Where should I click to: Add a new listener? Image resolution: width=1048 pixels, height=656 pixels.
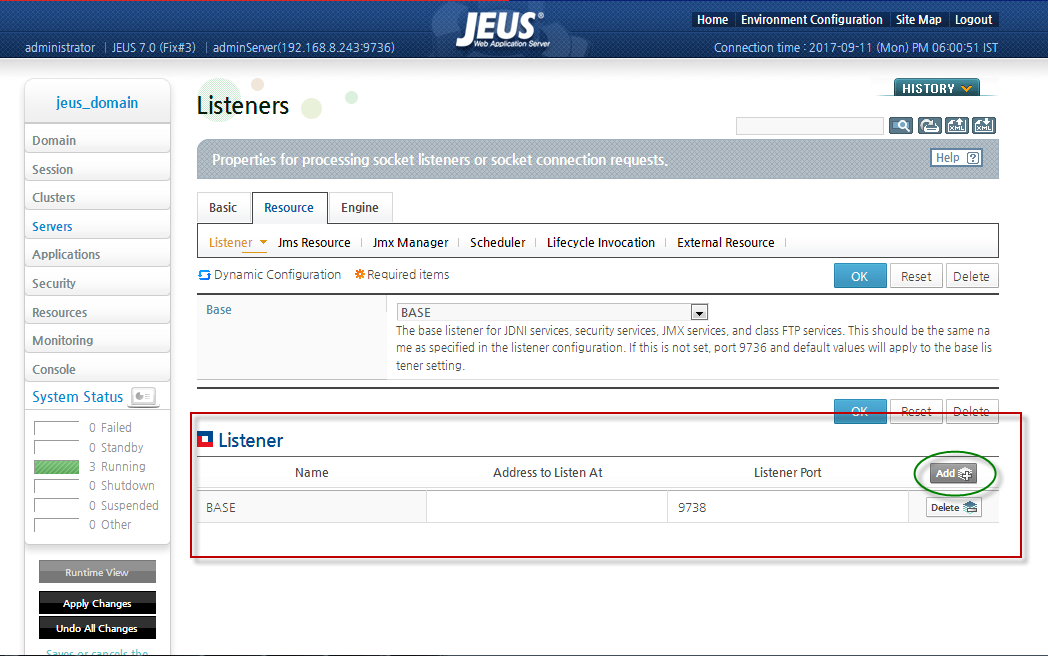tap(953, 473)
